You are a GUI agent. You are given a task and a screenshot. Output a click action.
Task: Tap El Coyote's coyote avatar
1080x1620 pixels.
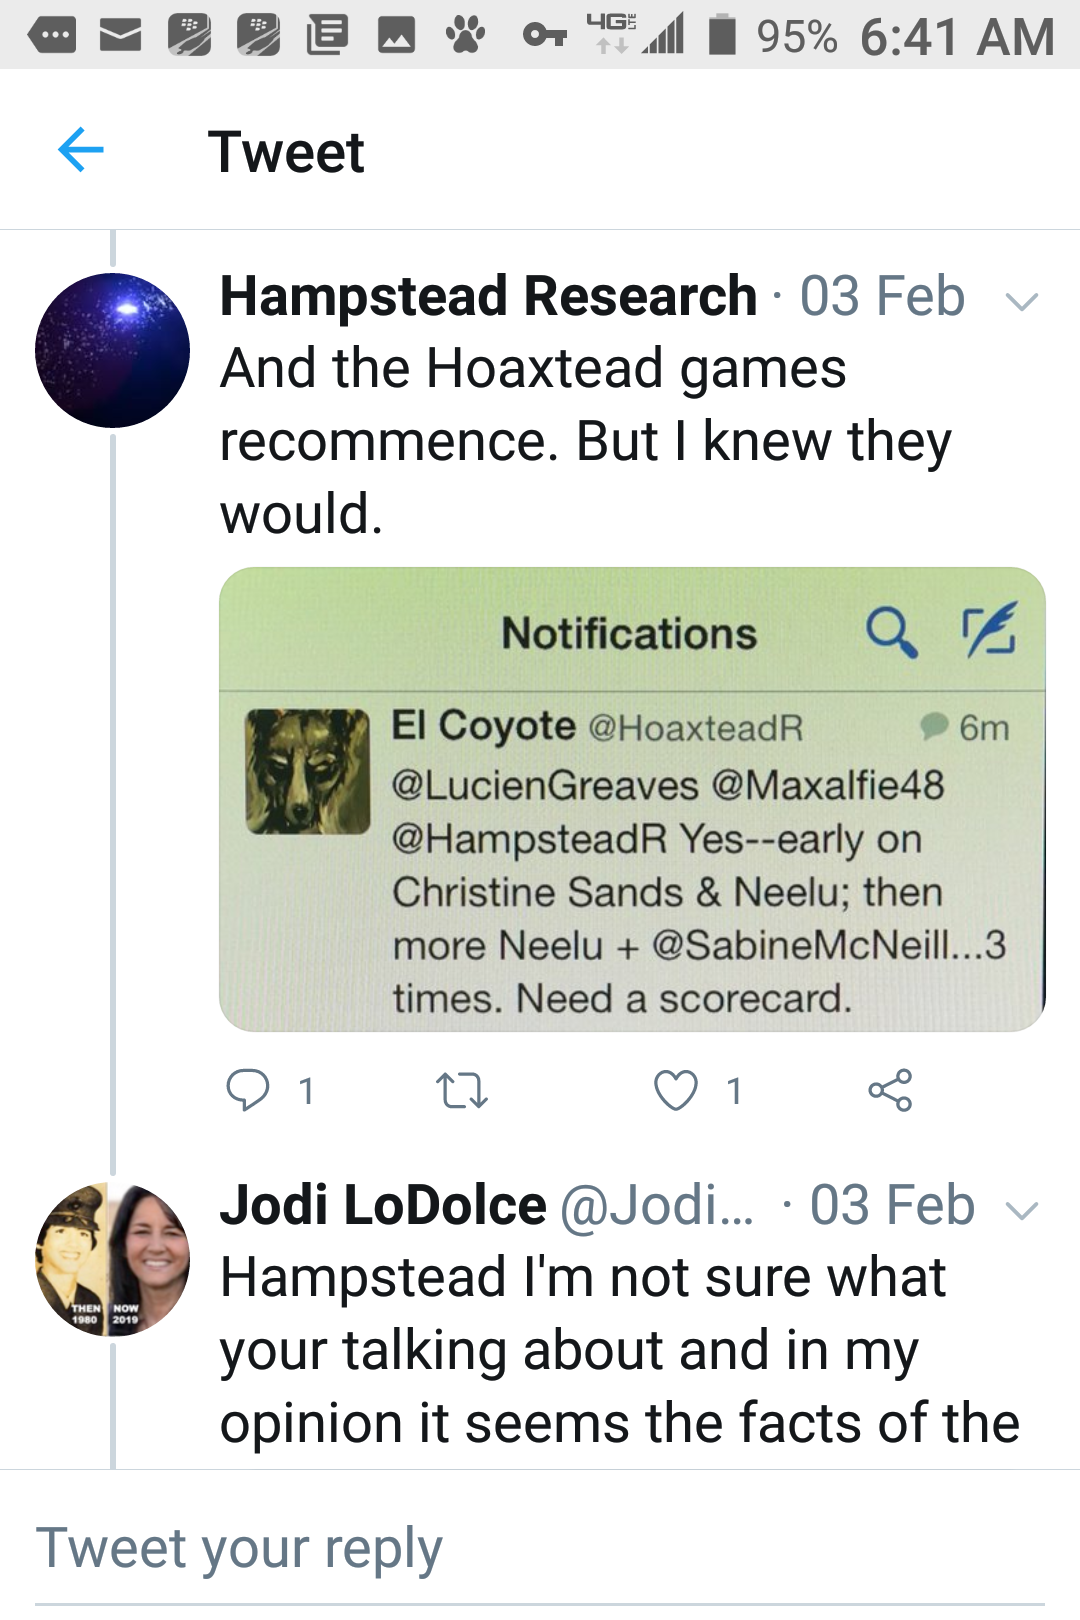[308, 771]
